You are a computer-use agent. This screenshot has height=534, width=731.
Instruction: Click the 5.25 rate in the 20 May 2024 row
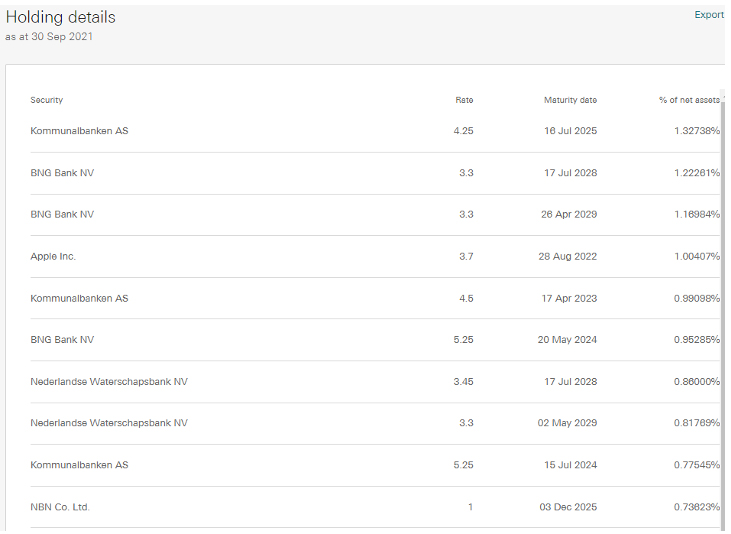pyautogui.click(x=463, y=340)
